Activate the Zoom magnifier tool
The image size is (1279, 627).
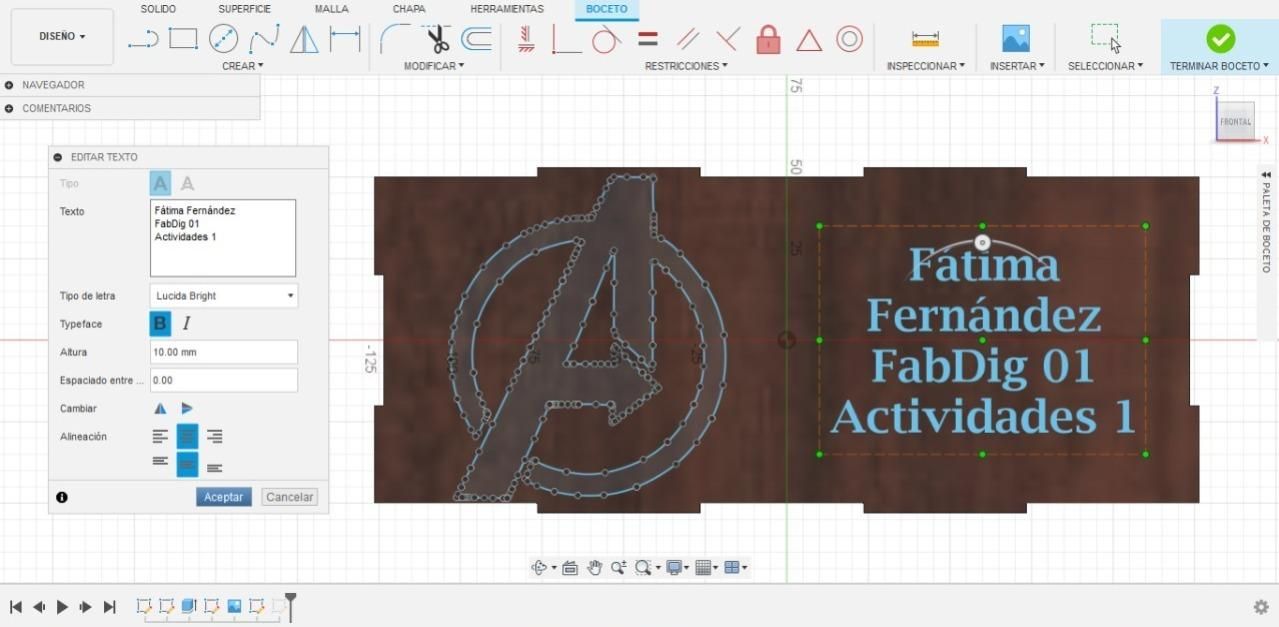click(x=619, y=568)
